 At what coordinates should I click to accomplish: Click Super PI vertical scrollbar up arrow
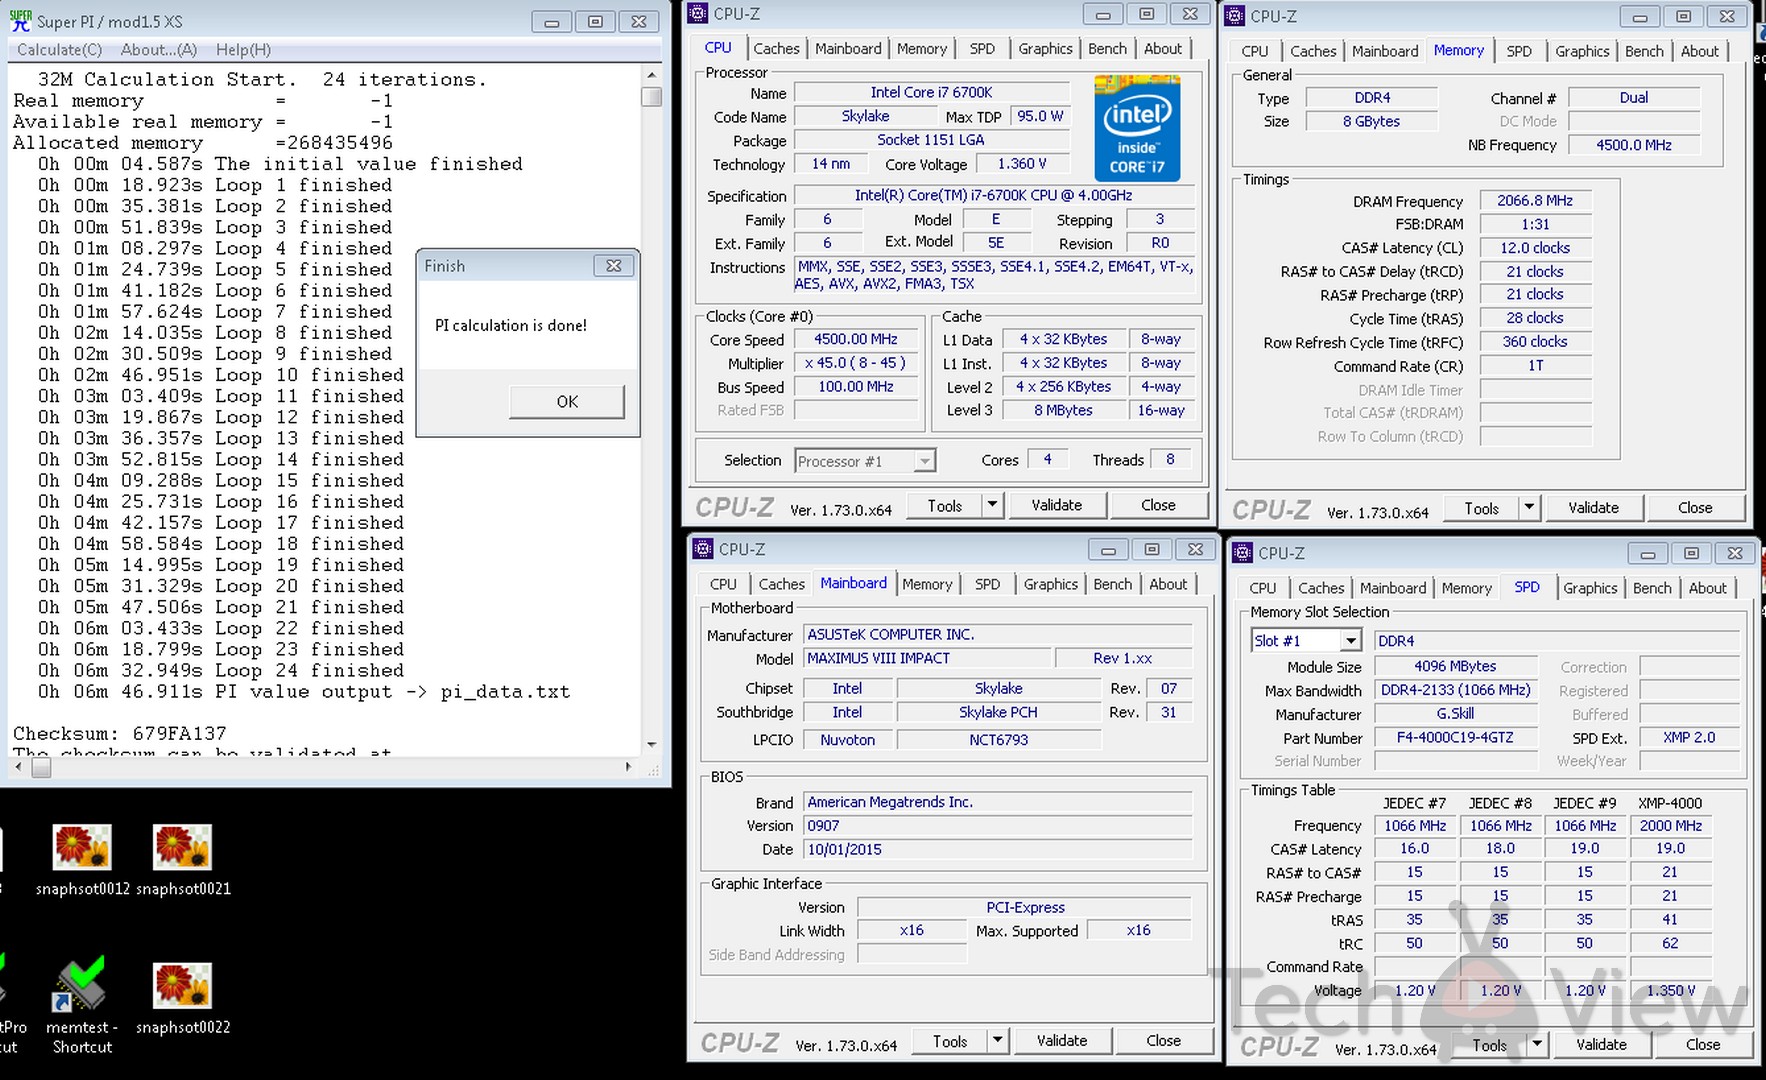652,75
